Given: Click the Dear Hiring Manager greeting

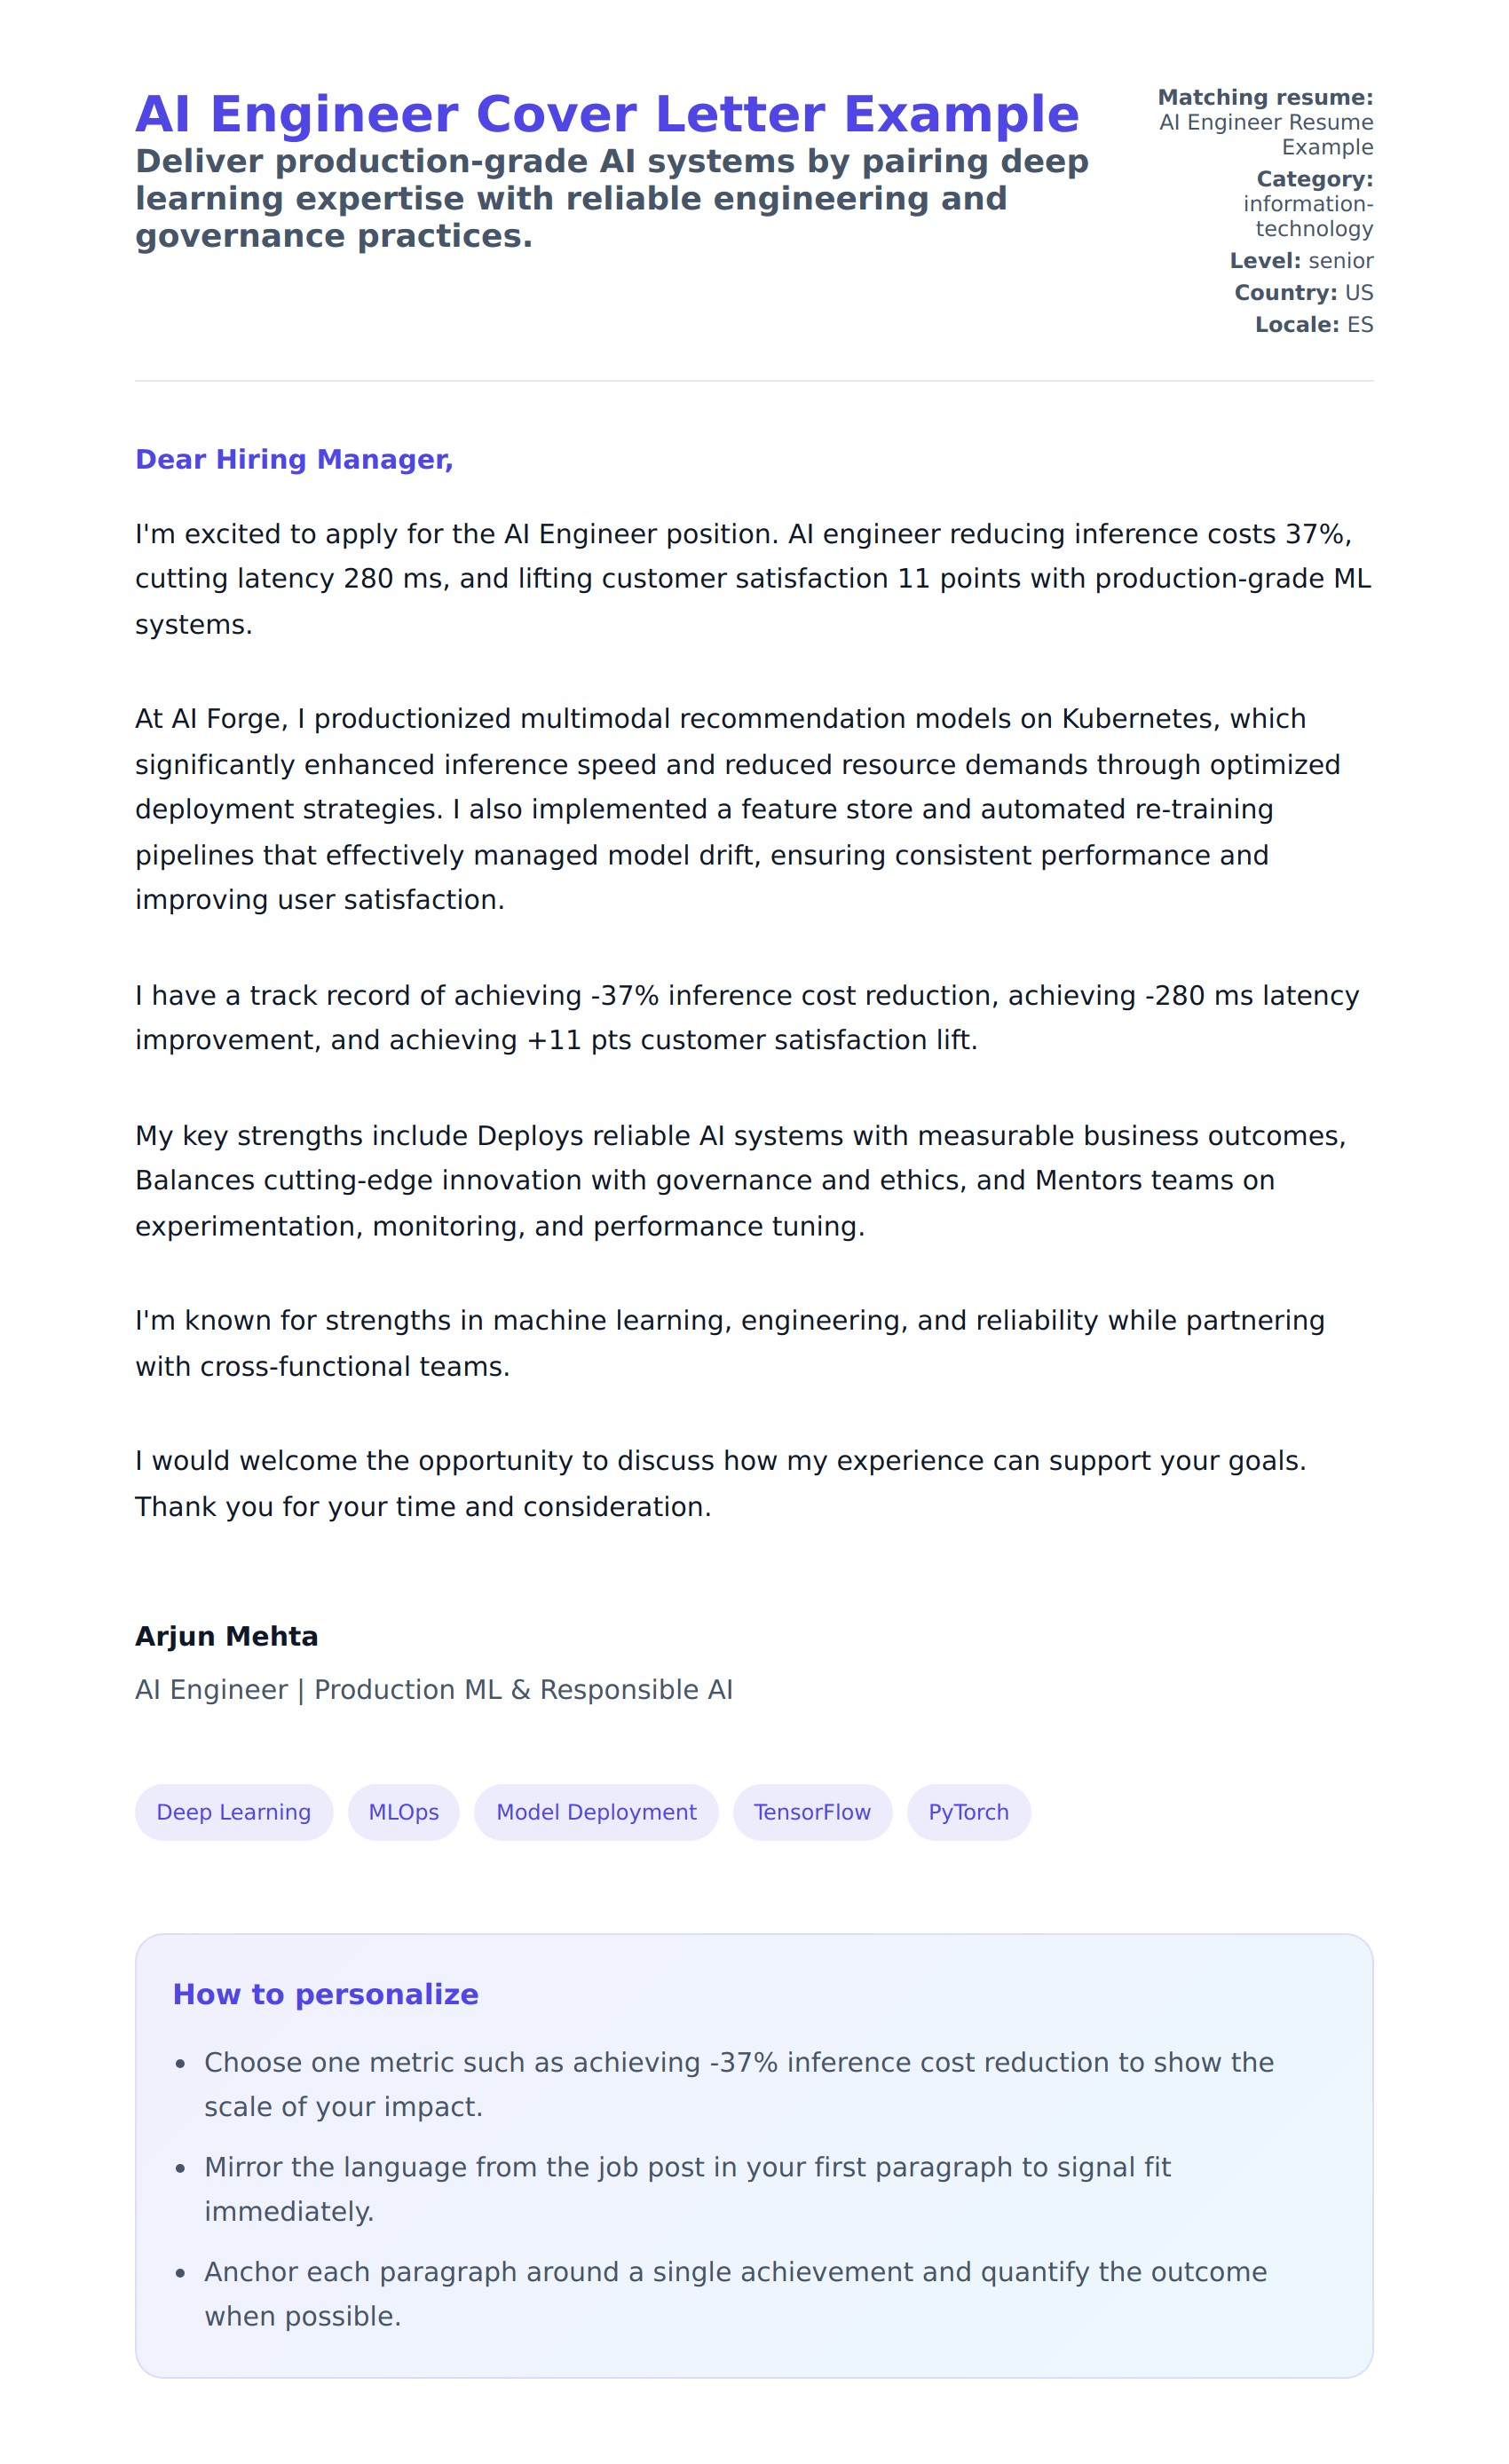Looking at the screenshot, I should (294, 459).
